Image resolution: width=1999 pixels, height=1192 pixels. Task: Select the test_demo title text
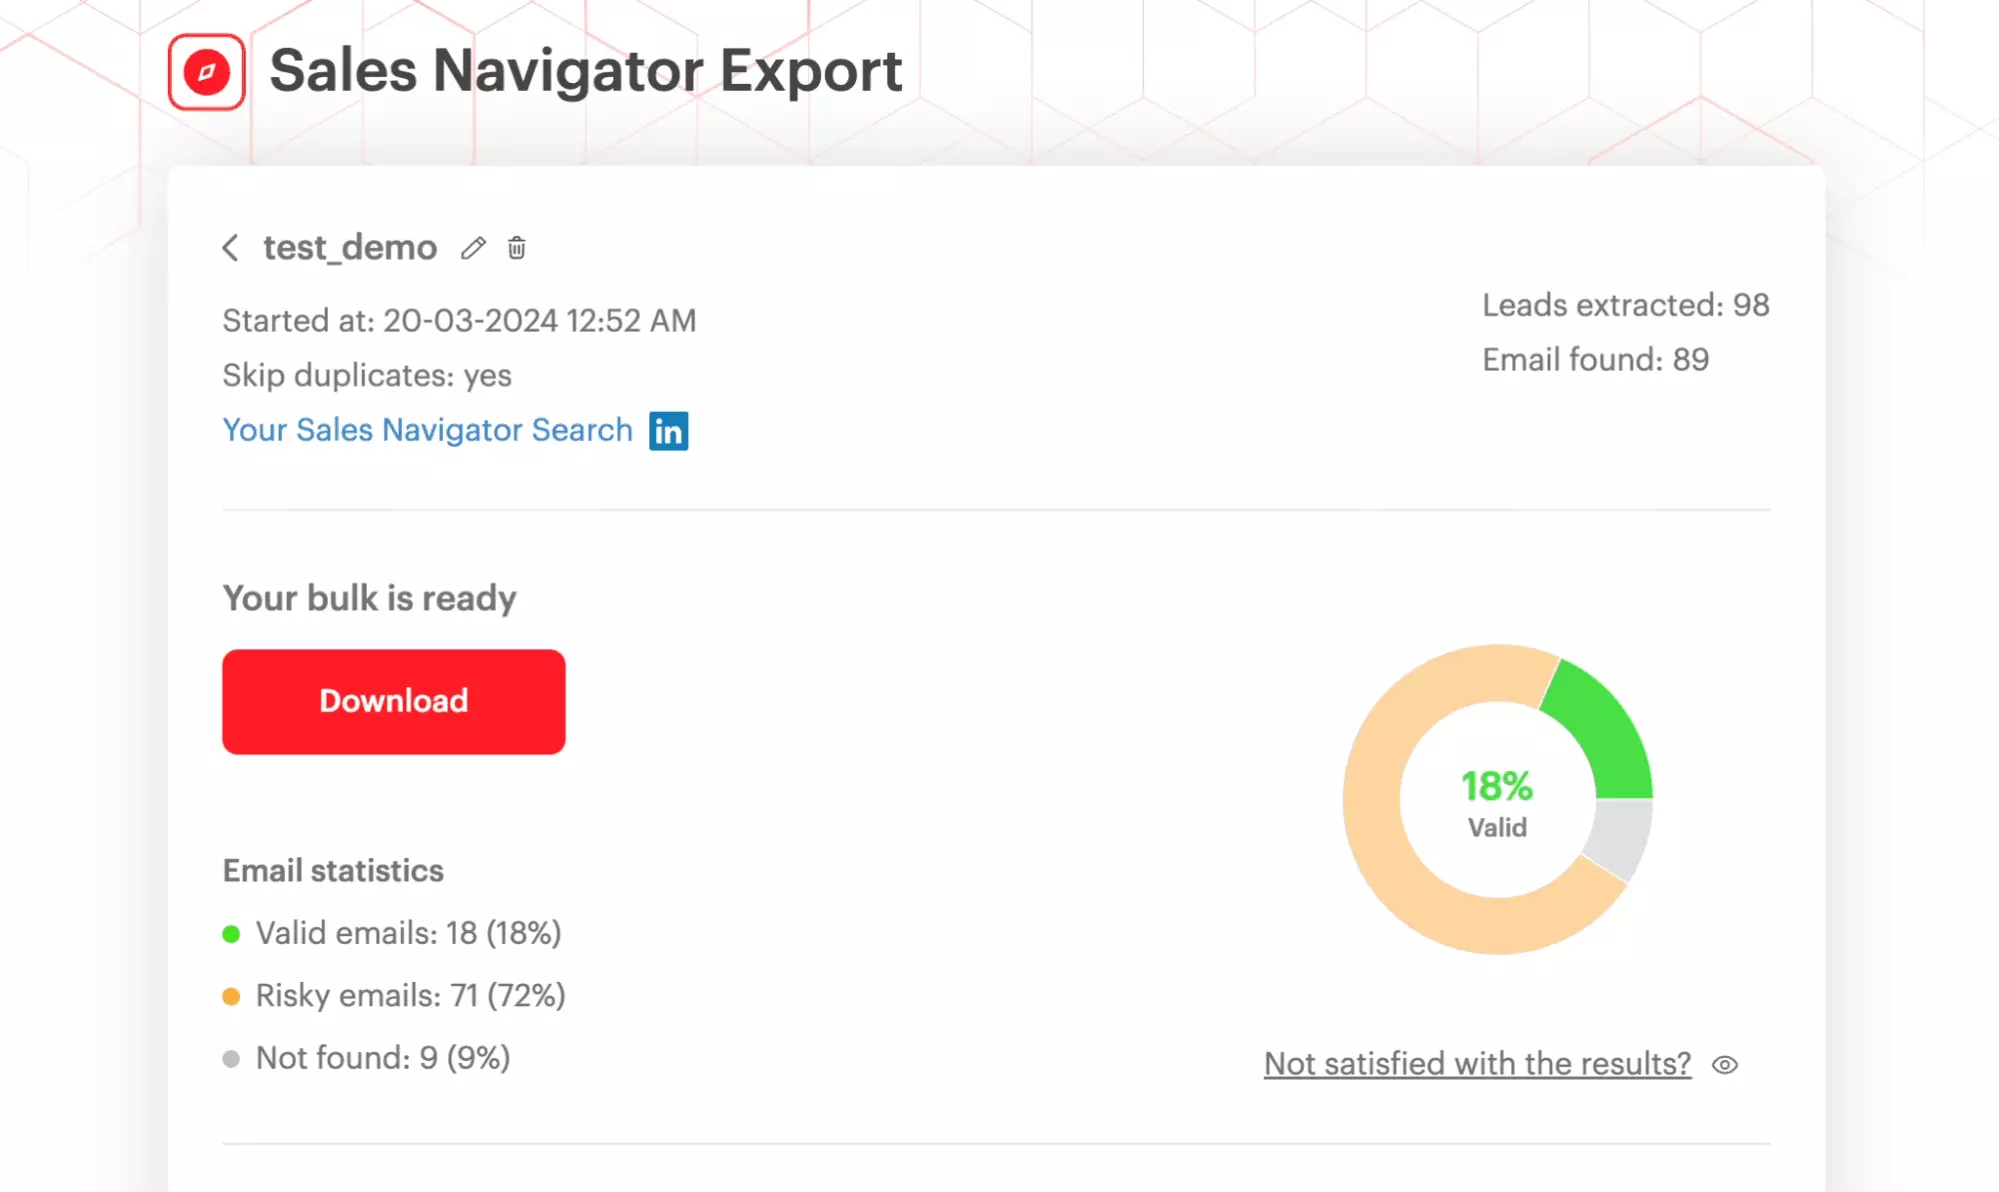[349, 248]
